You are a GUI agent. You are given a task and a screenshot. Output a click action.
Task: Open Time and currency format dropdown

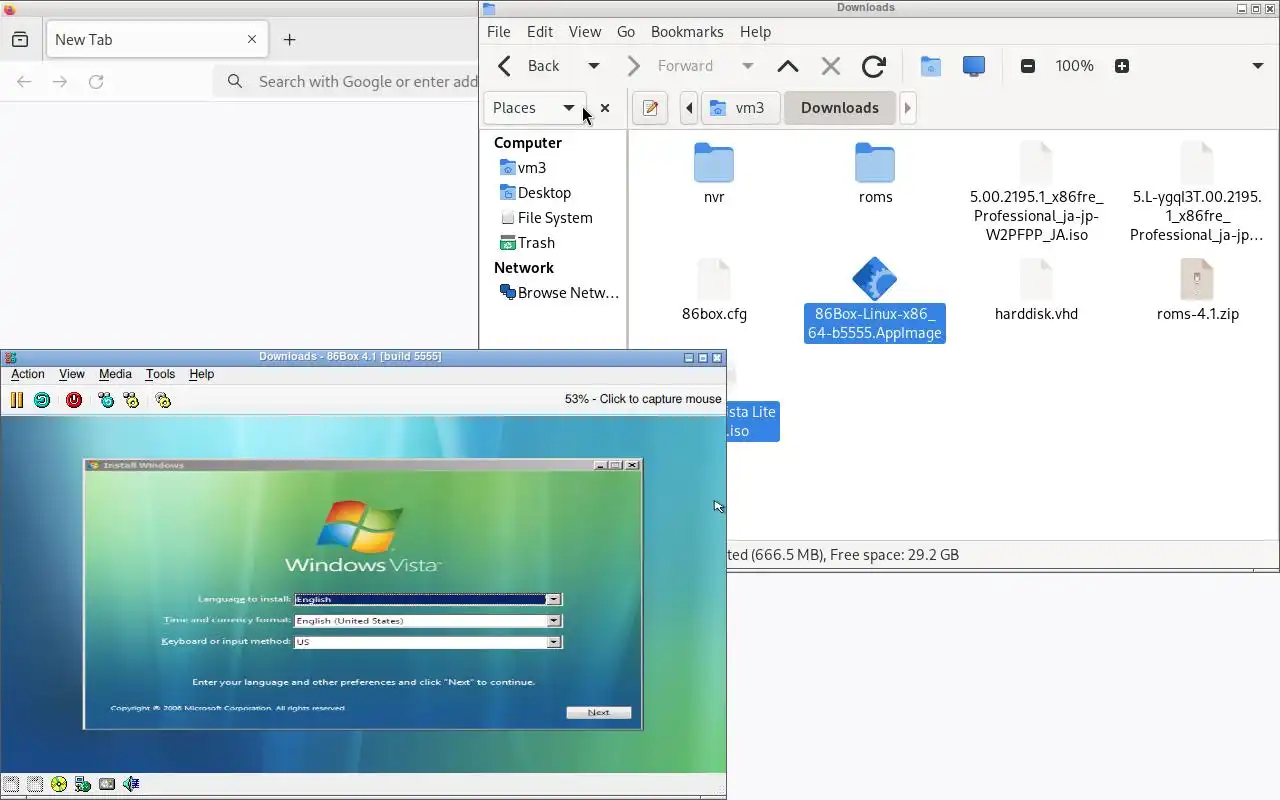click(552, 621)
